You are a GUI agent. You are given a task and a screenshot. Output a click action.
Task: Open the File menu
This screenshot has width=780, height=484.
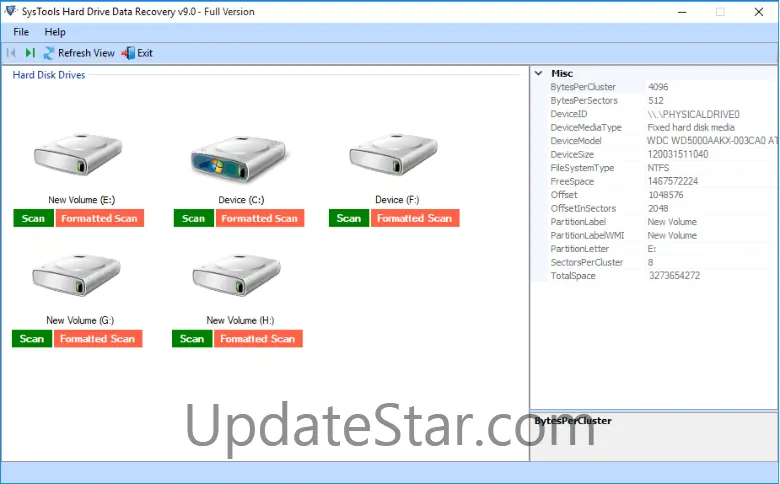point(21,32)
